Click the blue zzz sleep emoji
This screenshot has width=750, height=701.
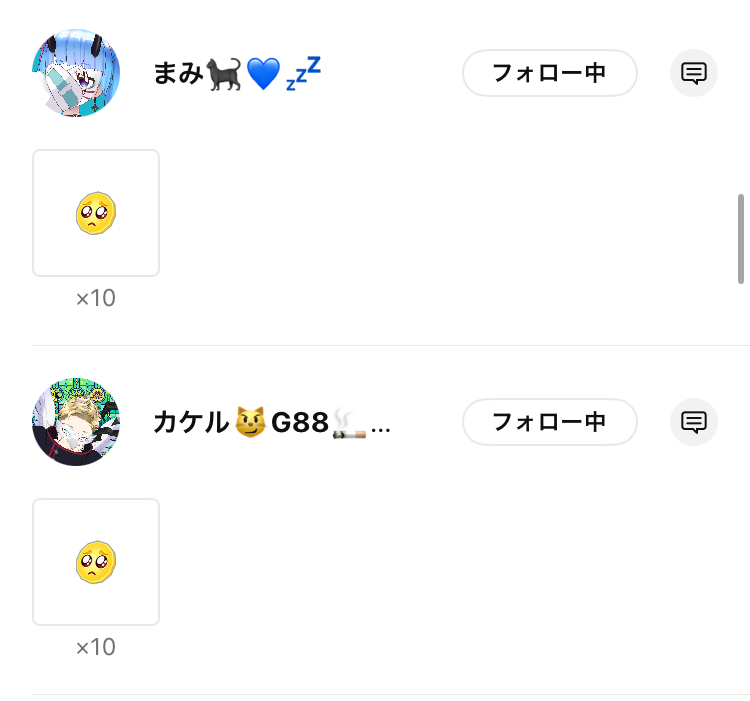pos(303,73)
